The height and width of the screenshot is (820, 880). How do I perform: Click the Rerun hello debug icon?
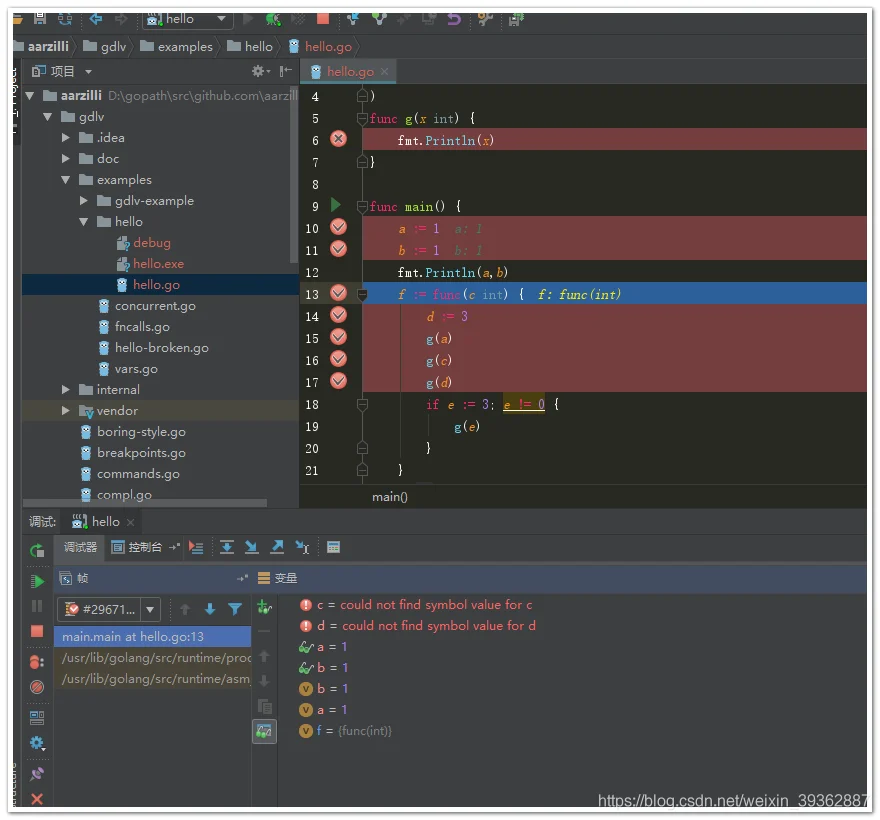tap(37, 550)
